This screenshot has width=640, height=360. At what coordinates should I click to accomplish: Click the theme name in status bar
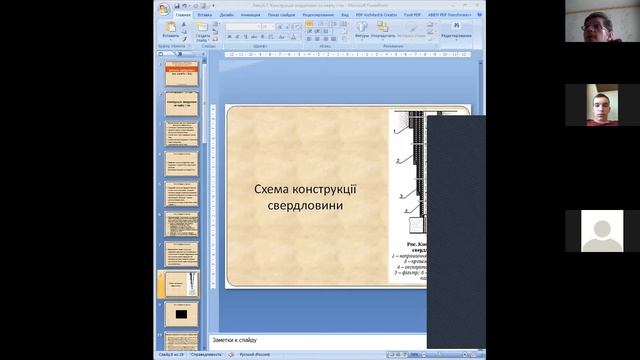pyautogui.click(x=206, y=355)
